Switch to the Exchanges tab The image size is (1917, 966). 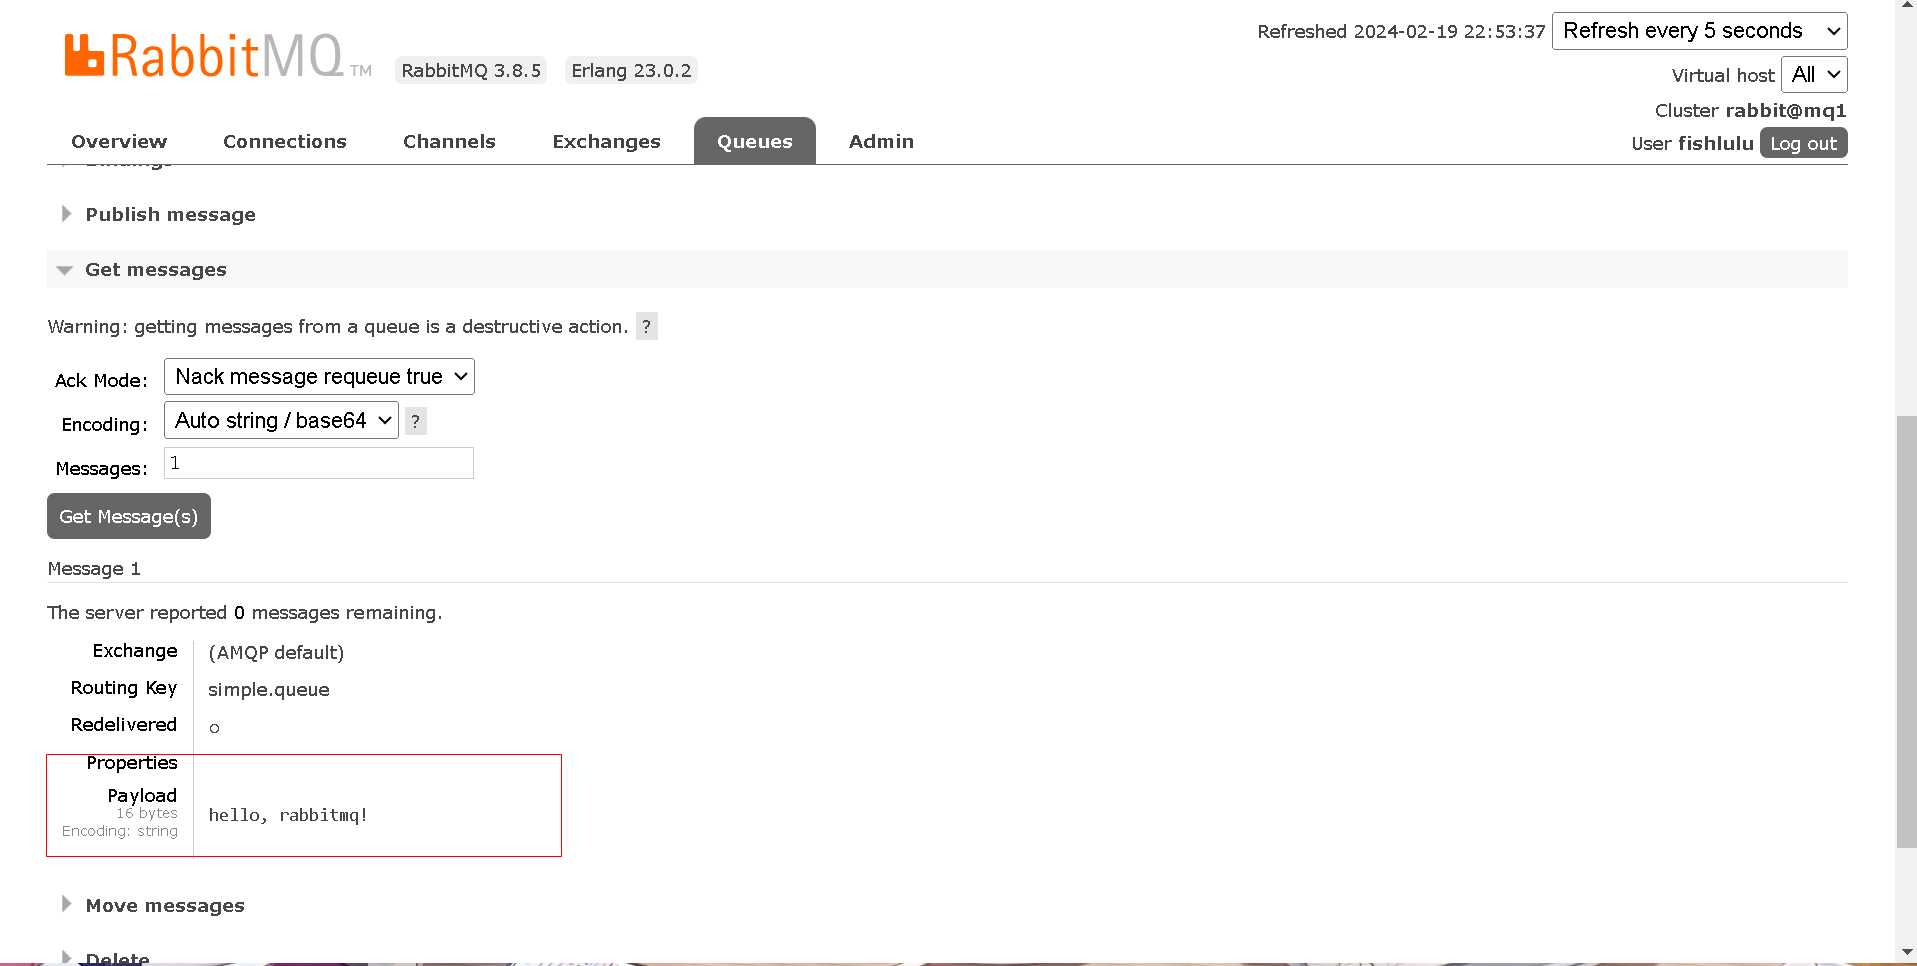point(606,142)
